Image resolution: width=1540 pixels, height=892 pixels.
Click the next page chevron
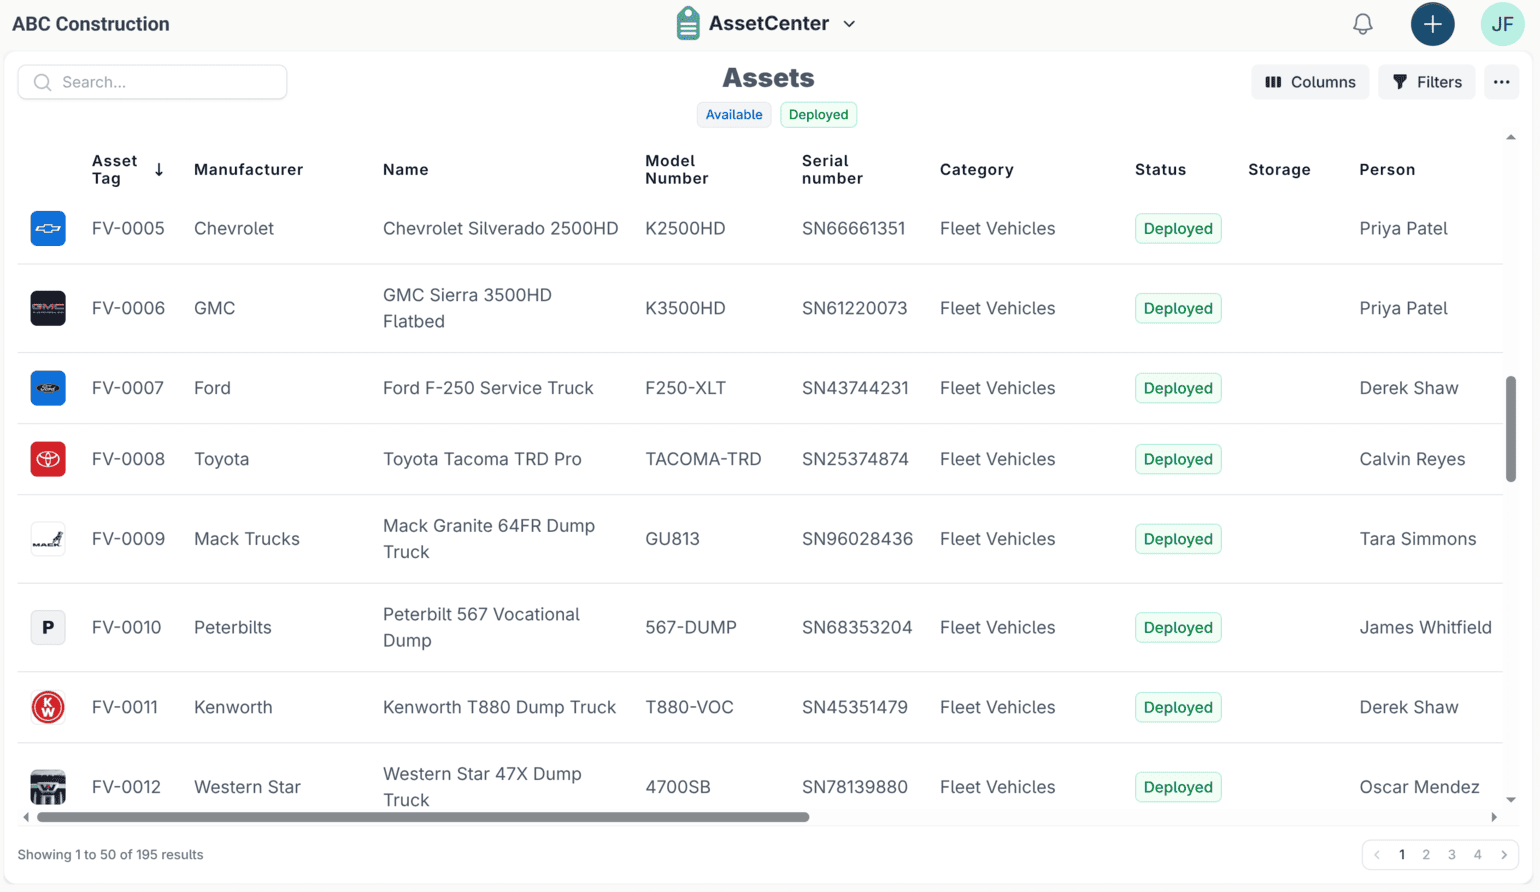click(x=1504, y=855)
